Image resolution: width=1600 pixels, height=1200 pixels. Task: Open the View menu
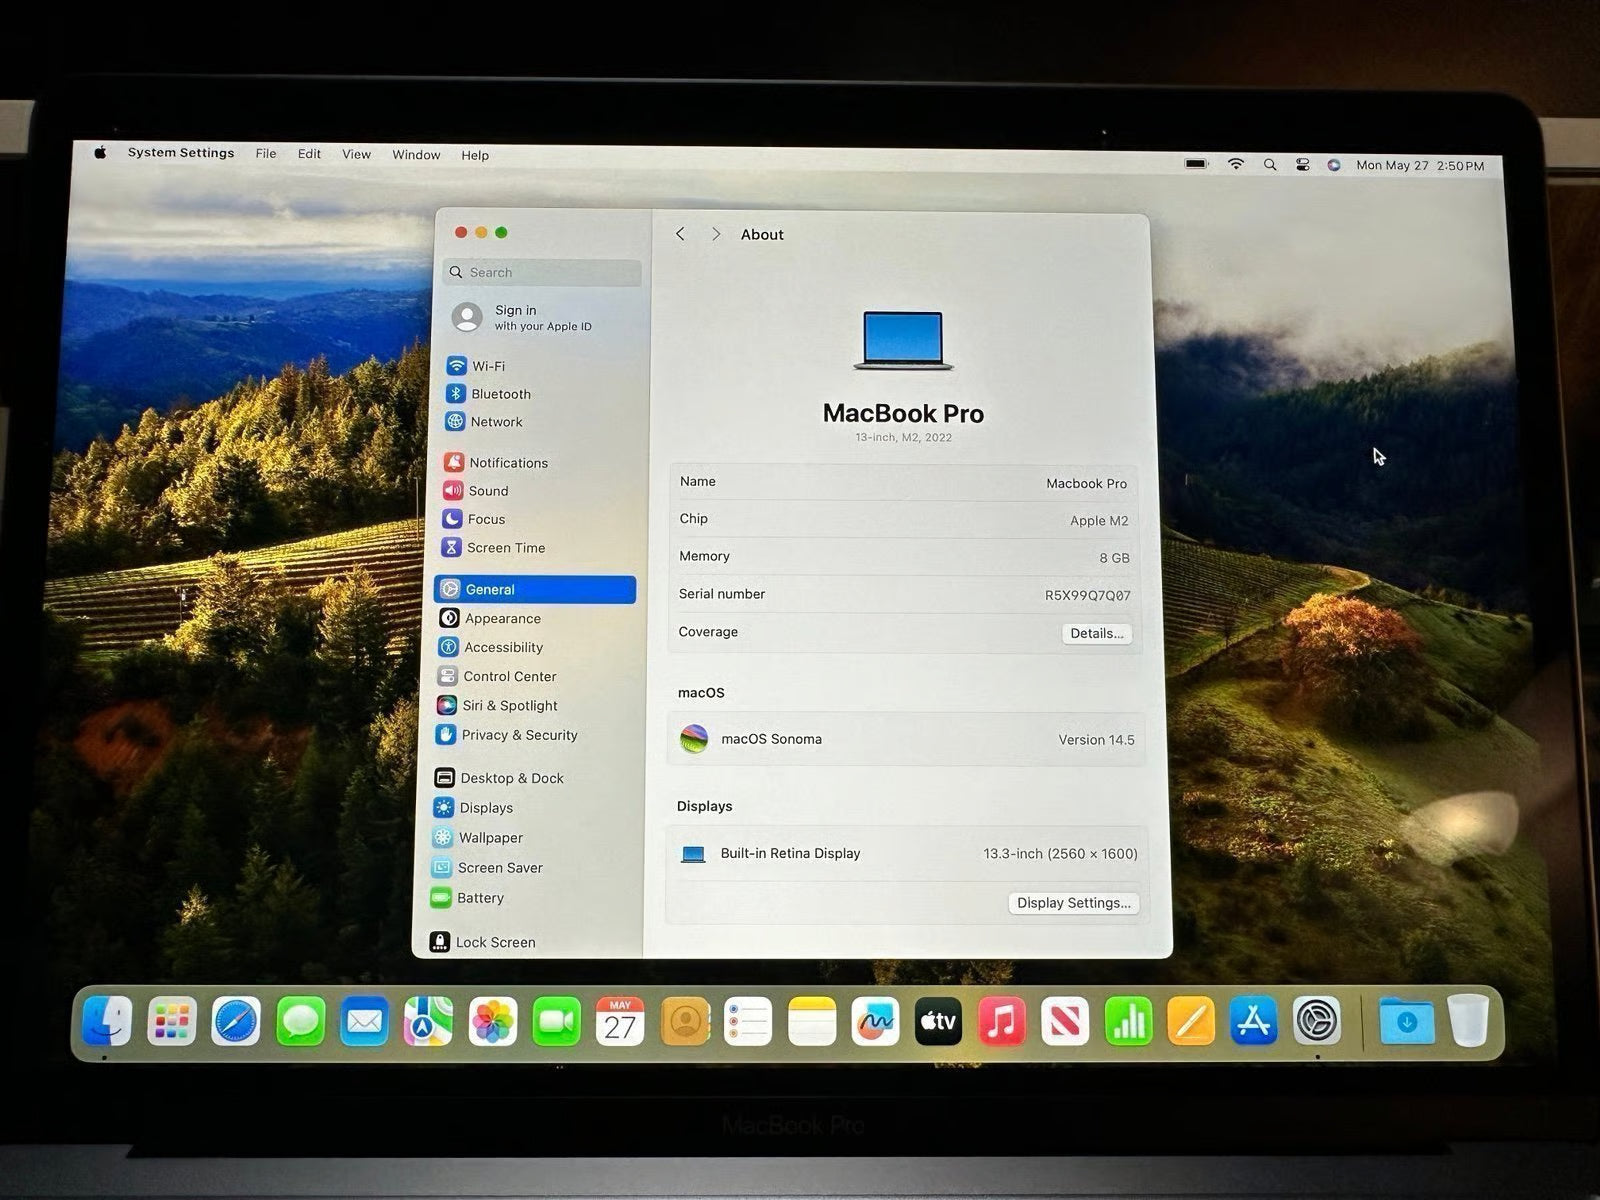point(356,154)
